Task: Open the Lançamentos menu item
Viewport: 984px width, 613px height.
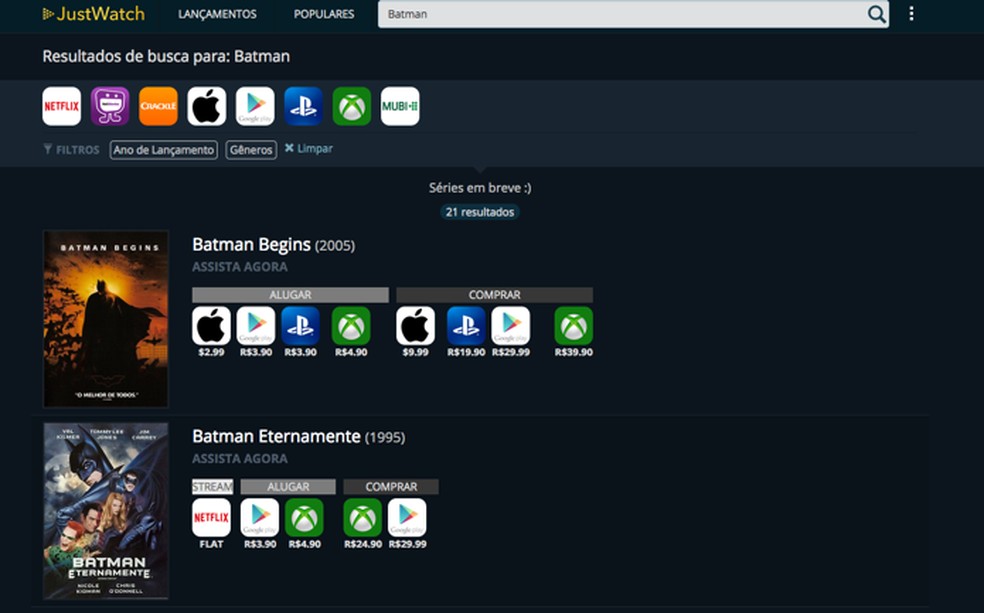Action: 217,14
